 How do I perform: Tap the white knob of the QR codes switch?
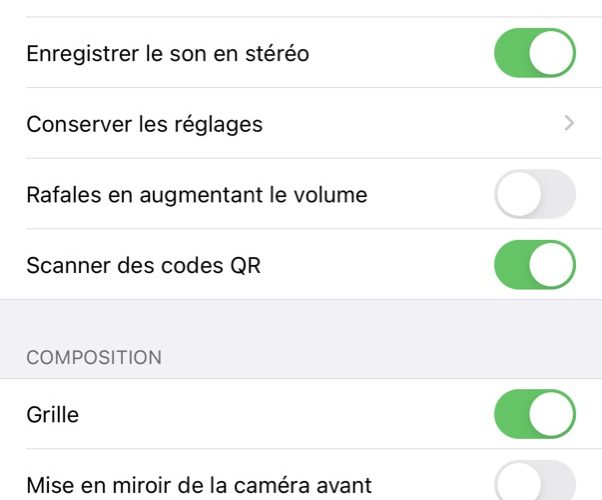551,265
